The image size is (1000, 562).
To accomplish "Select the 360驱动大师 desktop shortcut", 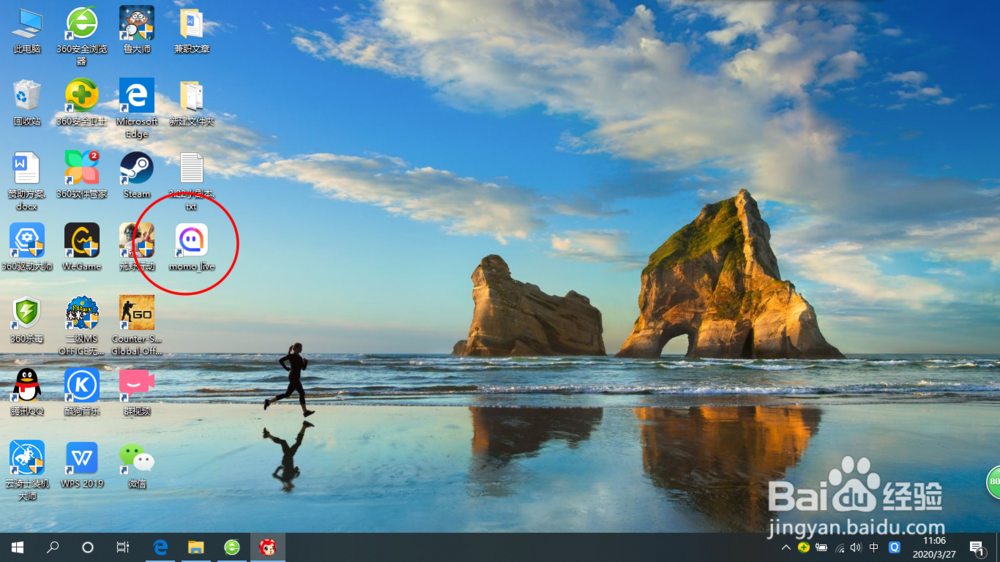I will 27,248.
